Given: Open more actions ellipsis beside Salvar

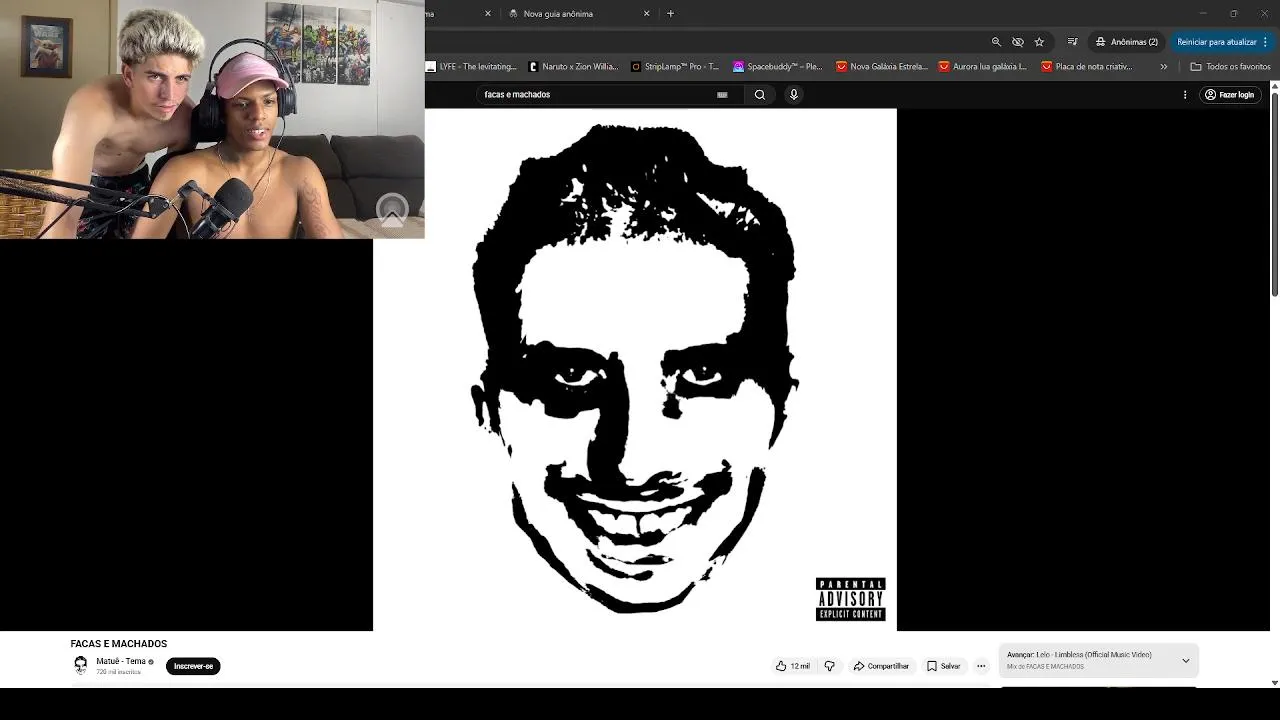Looking at the screenshot, I should [x=981, y=666].
